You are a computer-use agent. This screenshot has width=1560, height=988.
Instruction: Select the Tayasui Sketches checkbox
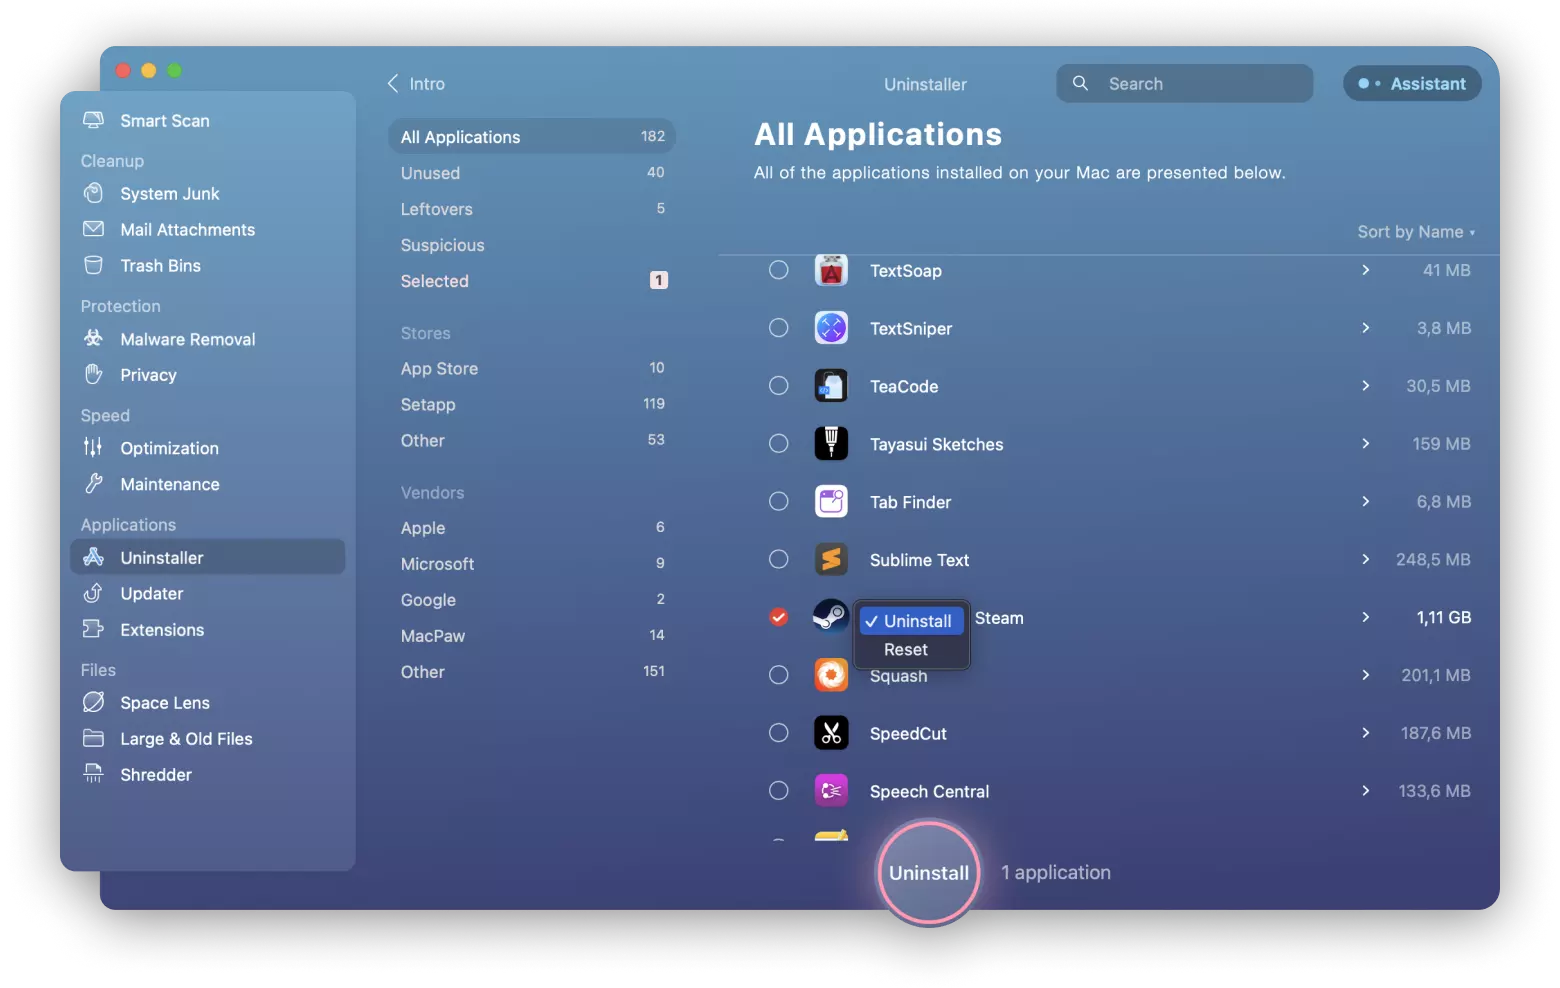(779, 443)
